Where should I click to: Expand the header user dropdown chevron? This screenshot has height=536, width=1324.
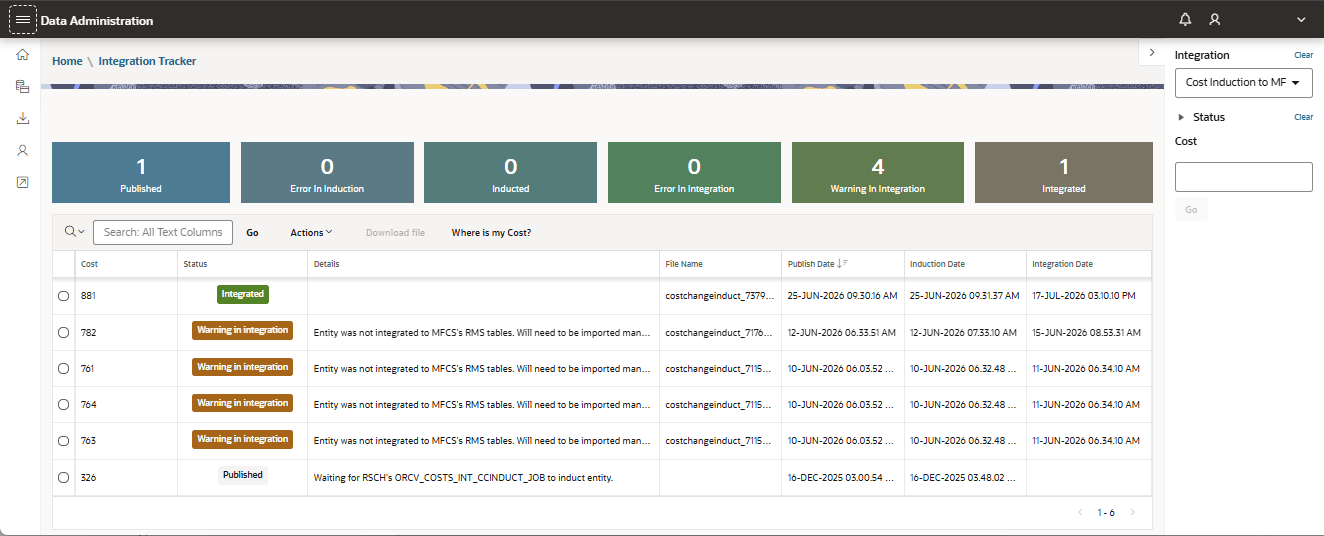(x=1301, y=20)
